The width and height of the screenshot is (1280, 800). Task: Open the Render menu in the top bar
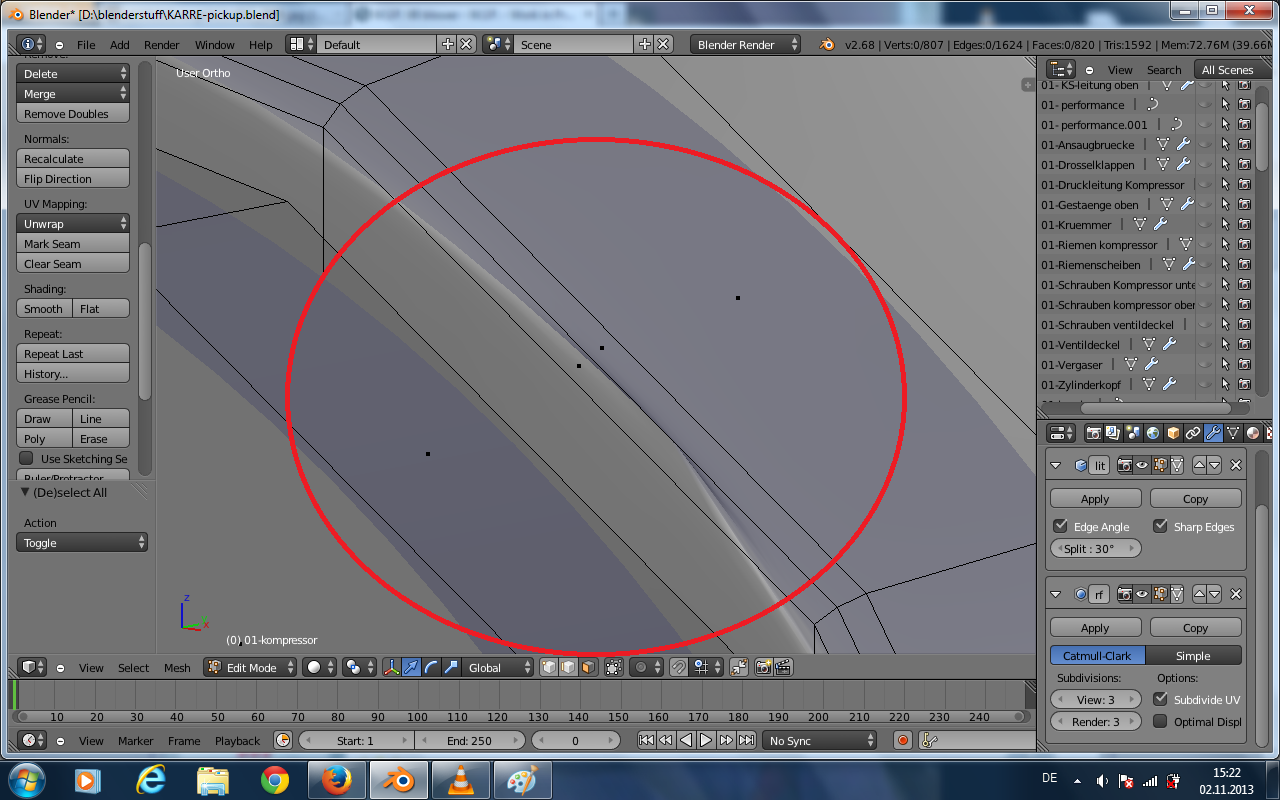162,45
